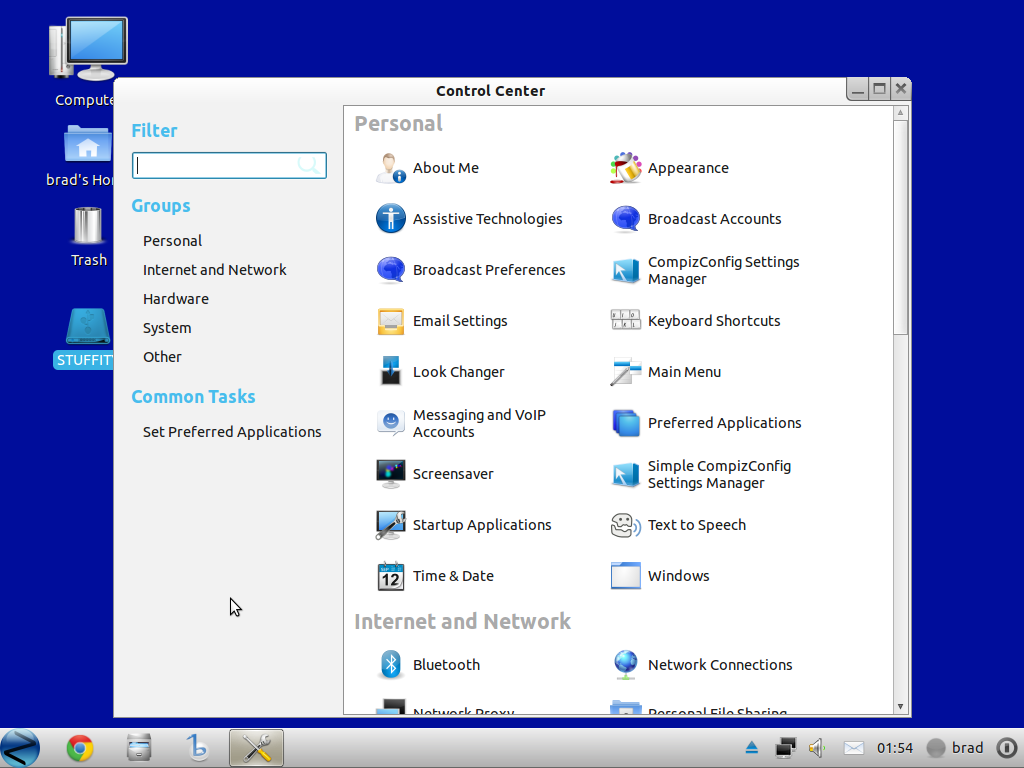Open Messaging and VoIP Accounts icon

(x=391, y=423)
